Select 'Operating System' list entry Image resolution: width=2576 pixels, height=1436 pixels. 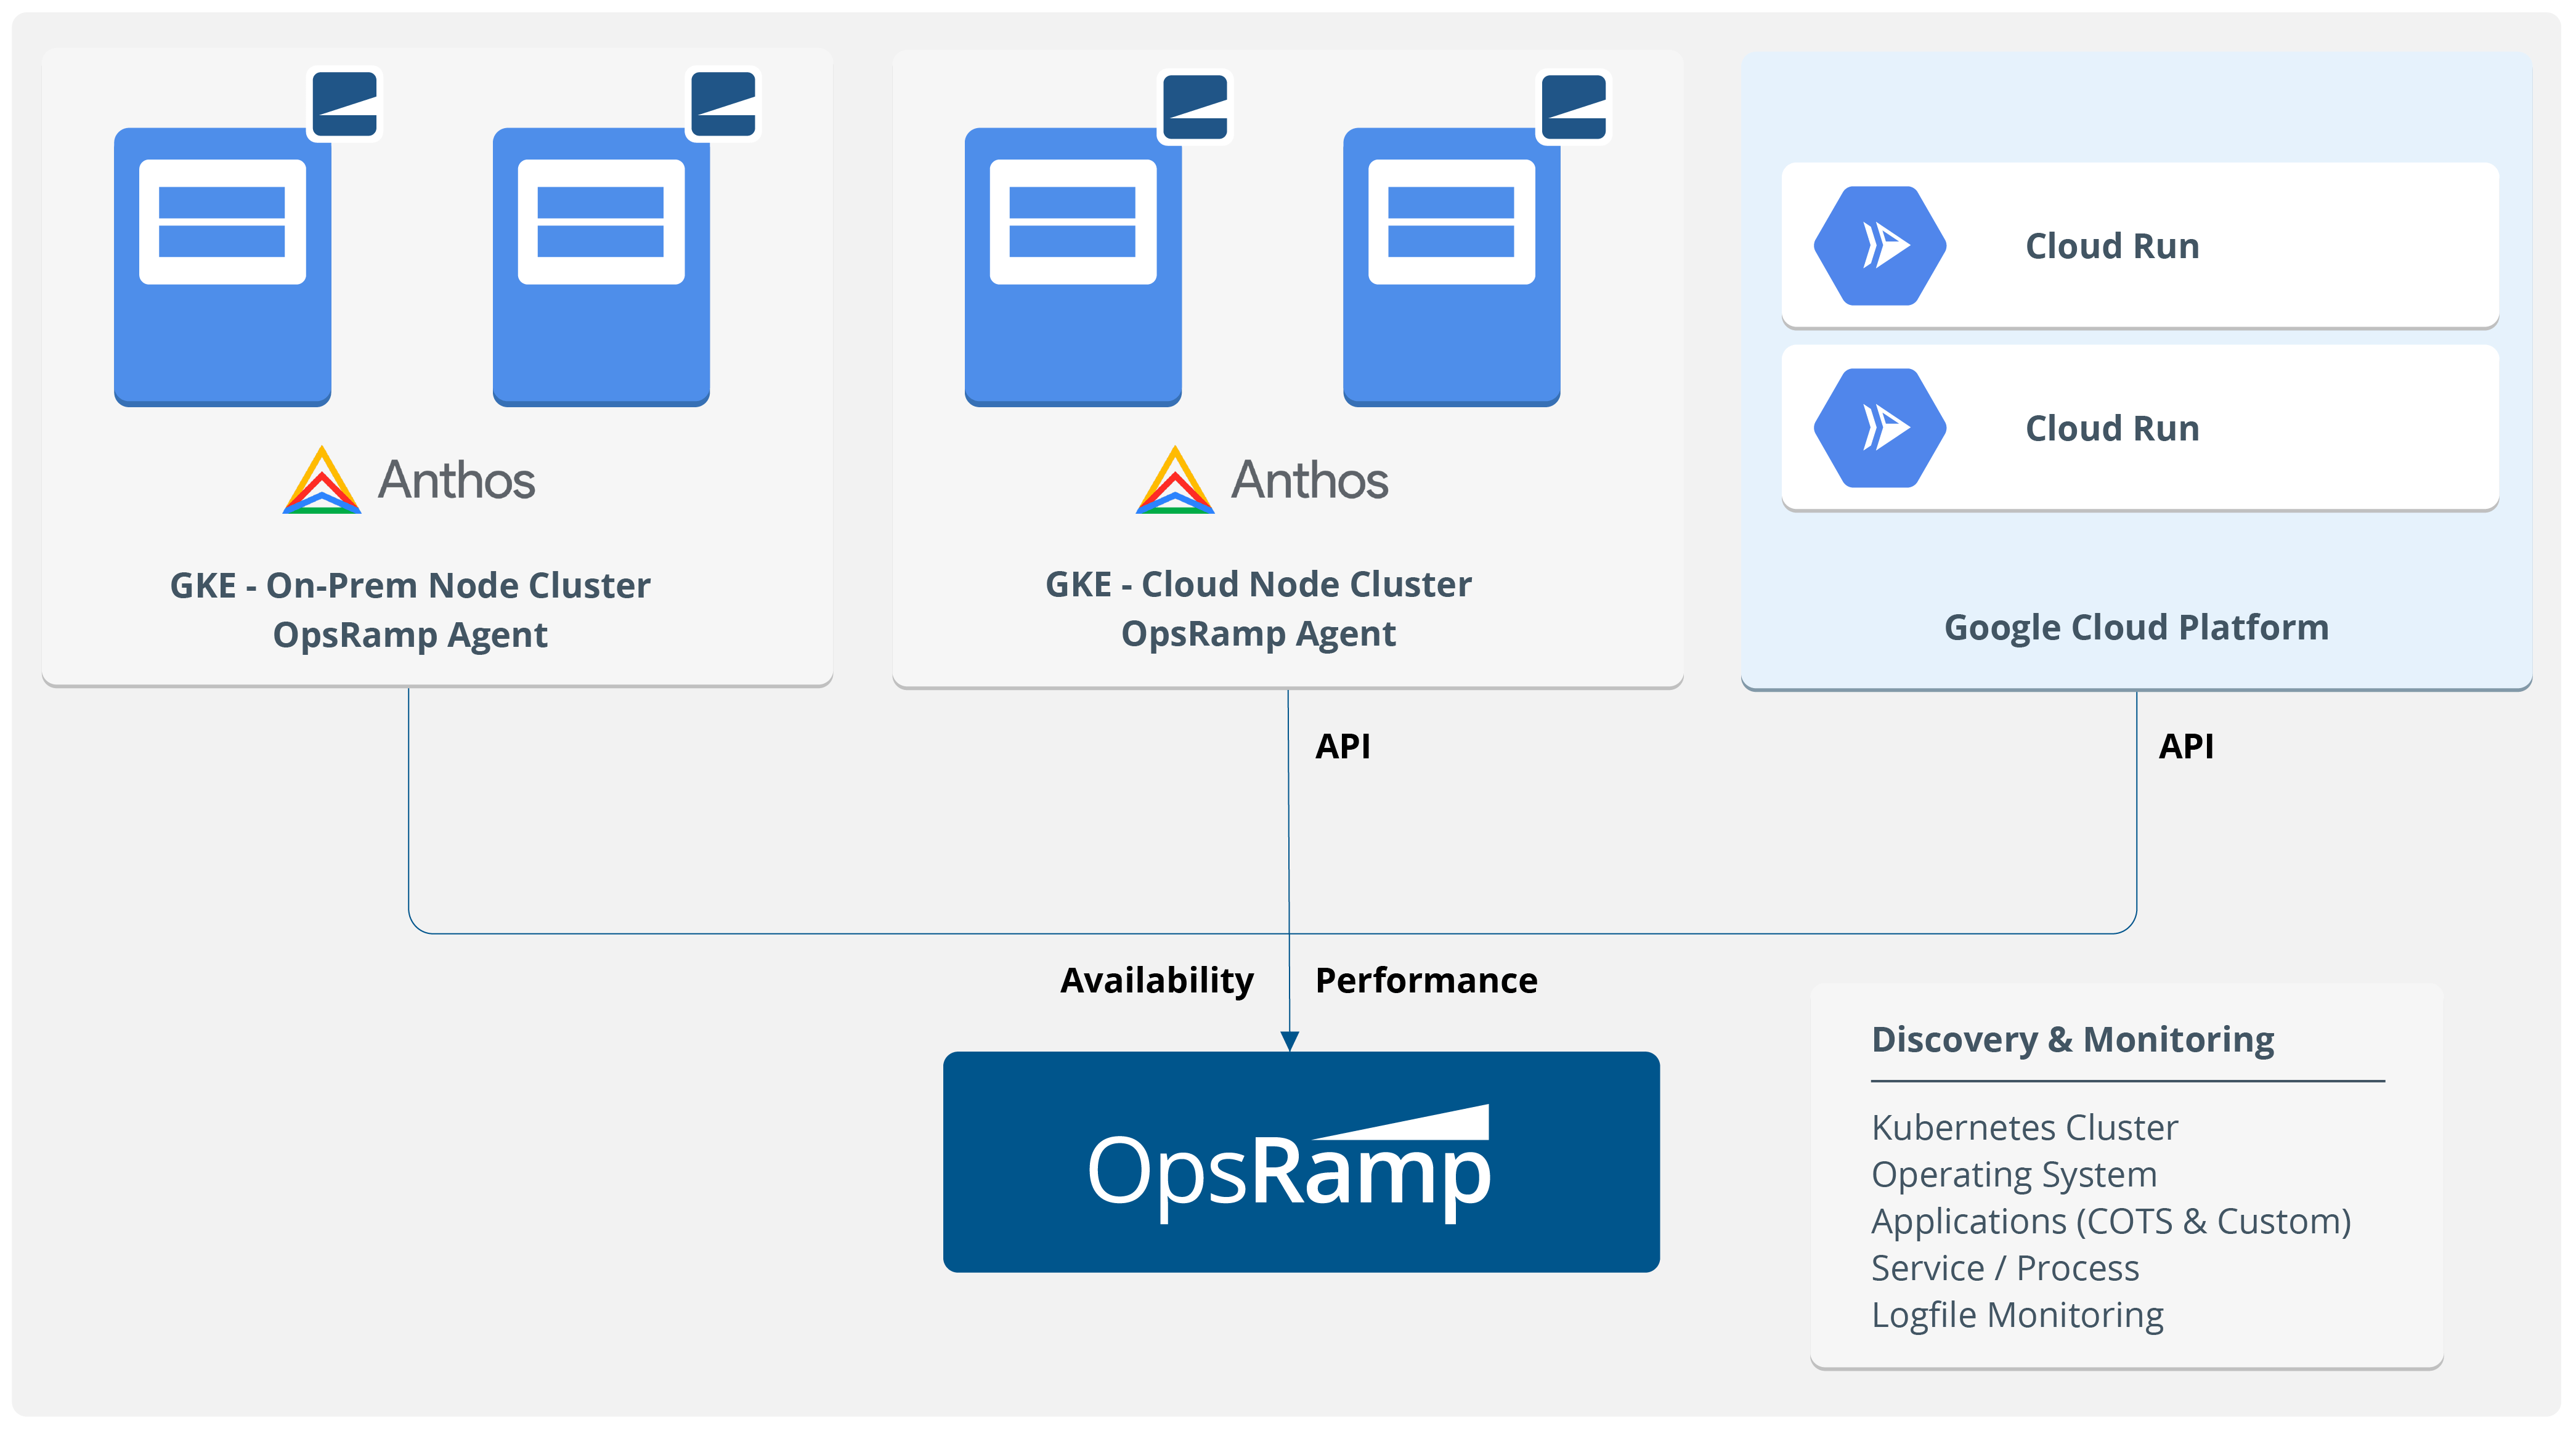(2014, 1175)
